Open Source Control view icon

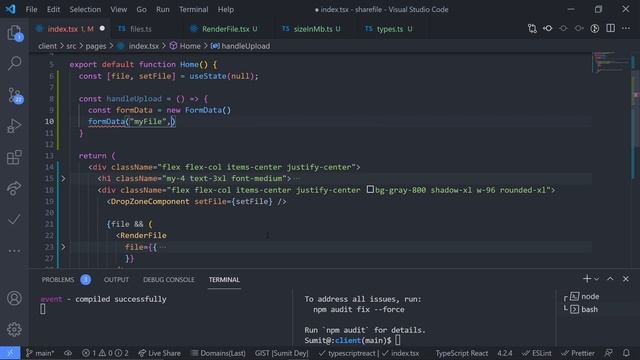pos(14,95)
